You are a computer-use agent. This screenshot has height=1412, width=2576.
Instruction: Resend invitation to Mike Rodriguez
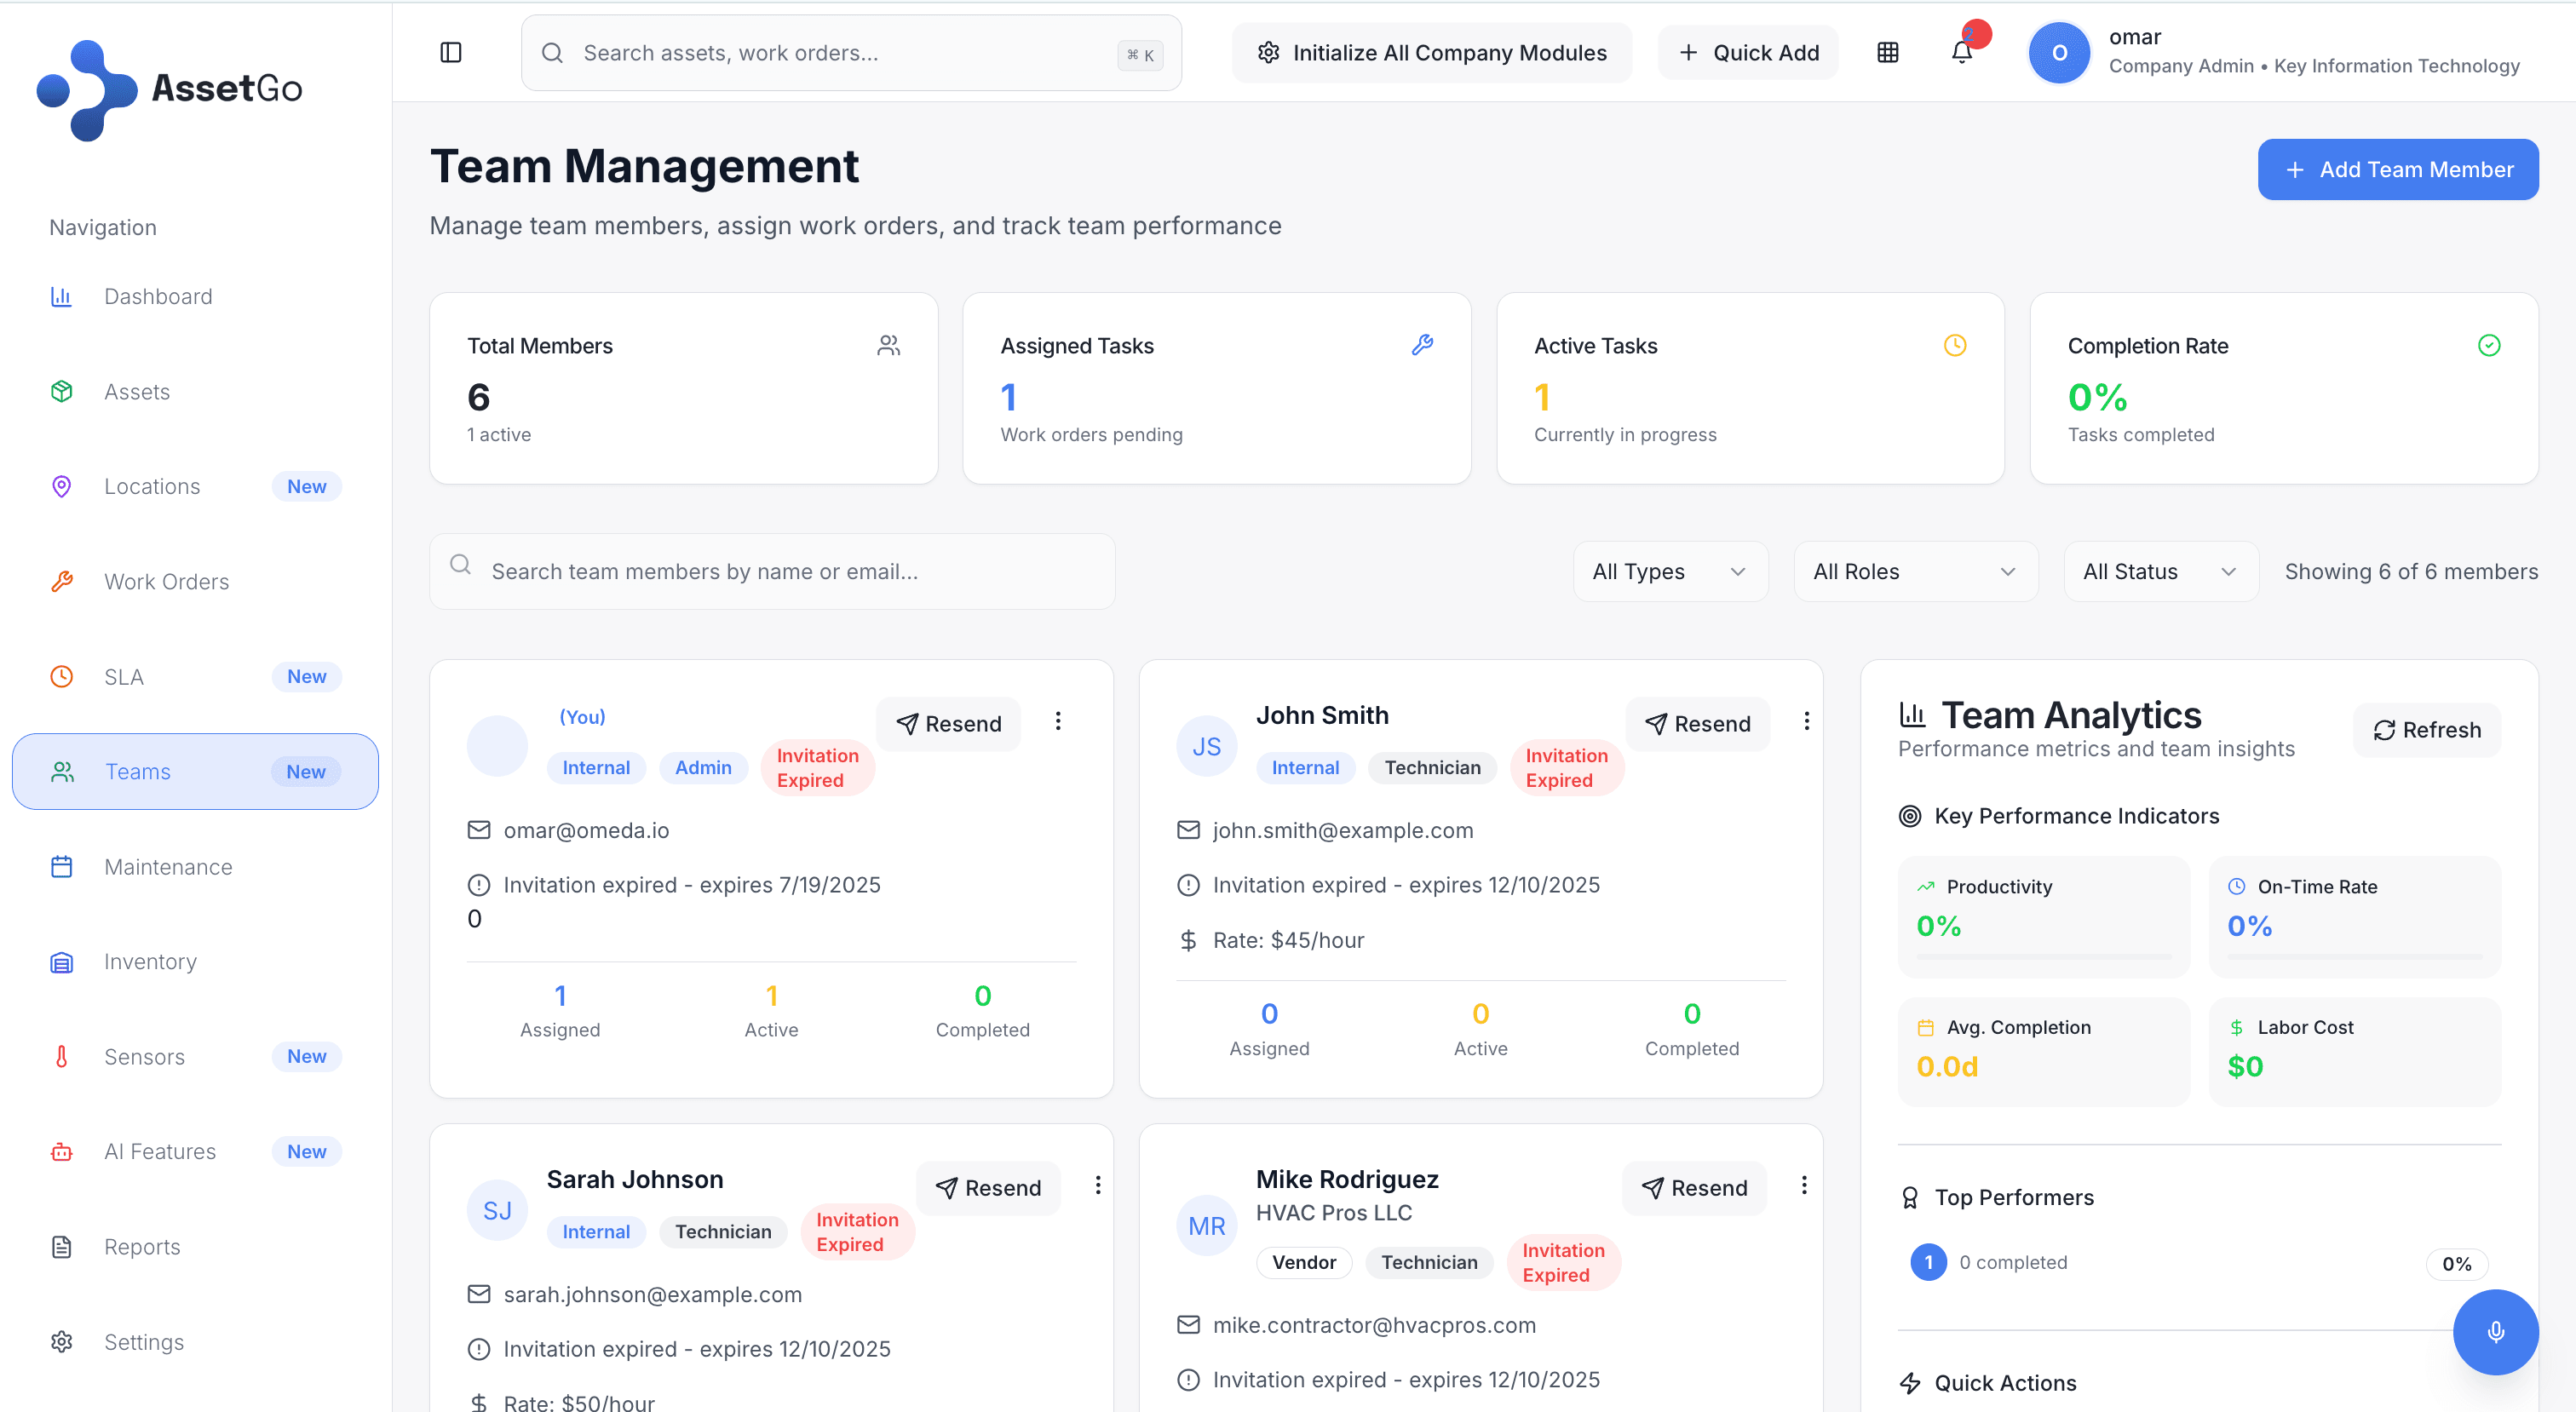(x=1694, y=1187)
